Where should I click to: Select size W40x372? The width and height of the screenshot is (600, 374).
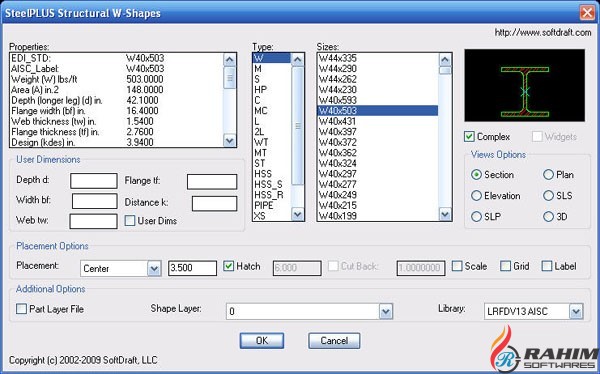[x=378, y=142]
